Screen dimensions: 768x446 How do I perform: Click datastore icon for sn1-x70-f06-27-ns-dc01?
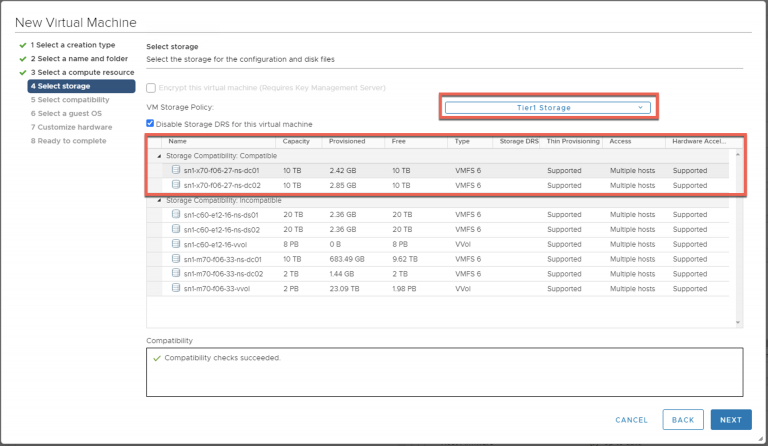[x=176, y=170]
